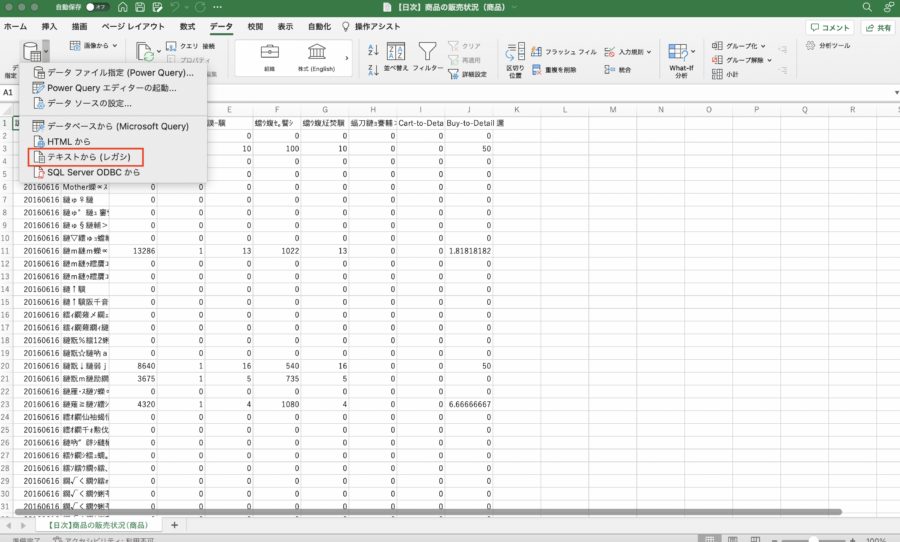This screenshot has width=900, height=542.
Task: Toggle the Get Data dropdown arrow
Action: 46,52
